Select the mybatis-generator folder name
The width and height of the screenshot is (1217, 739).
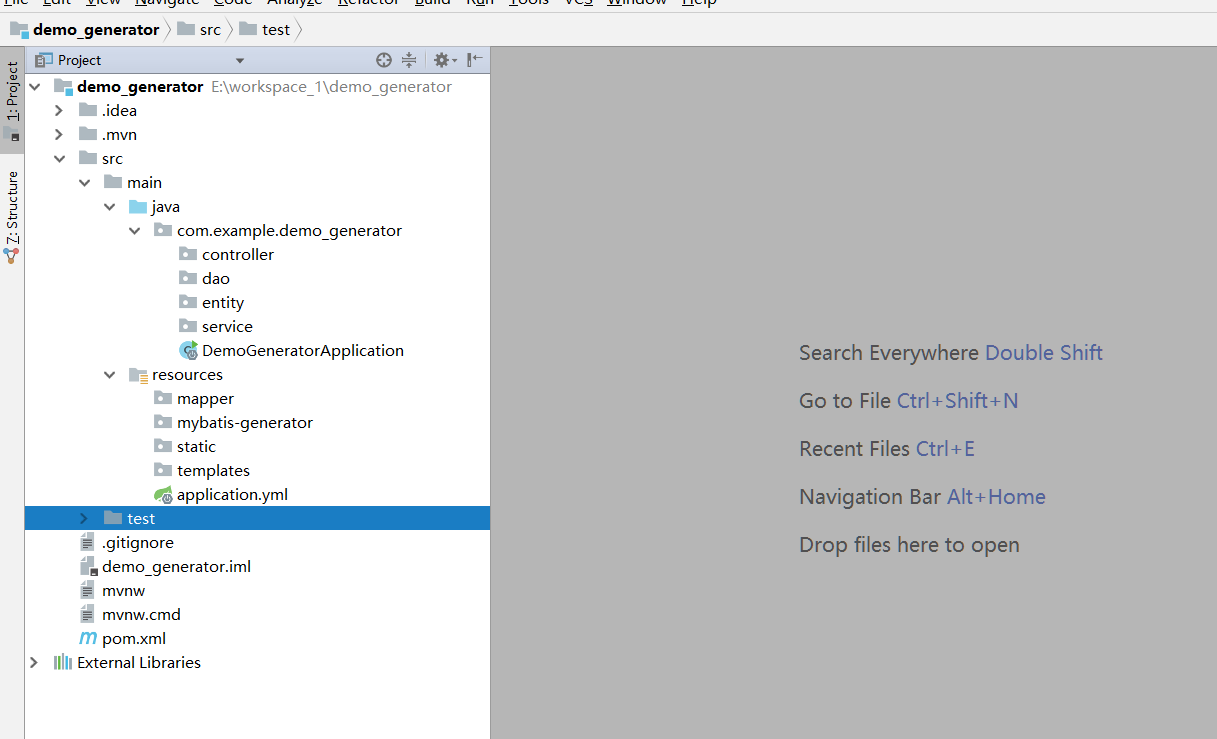(245, 422)
